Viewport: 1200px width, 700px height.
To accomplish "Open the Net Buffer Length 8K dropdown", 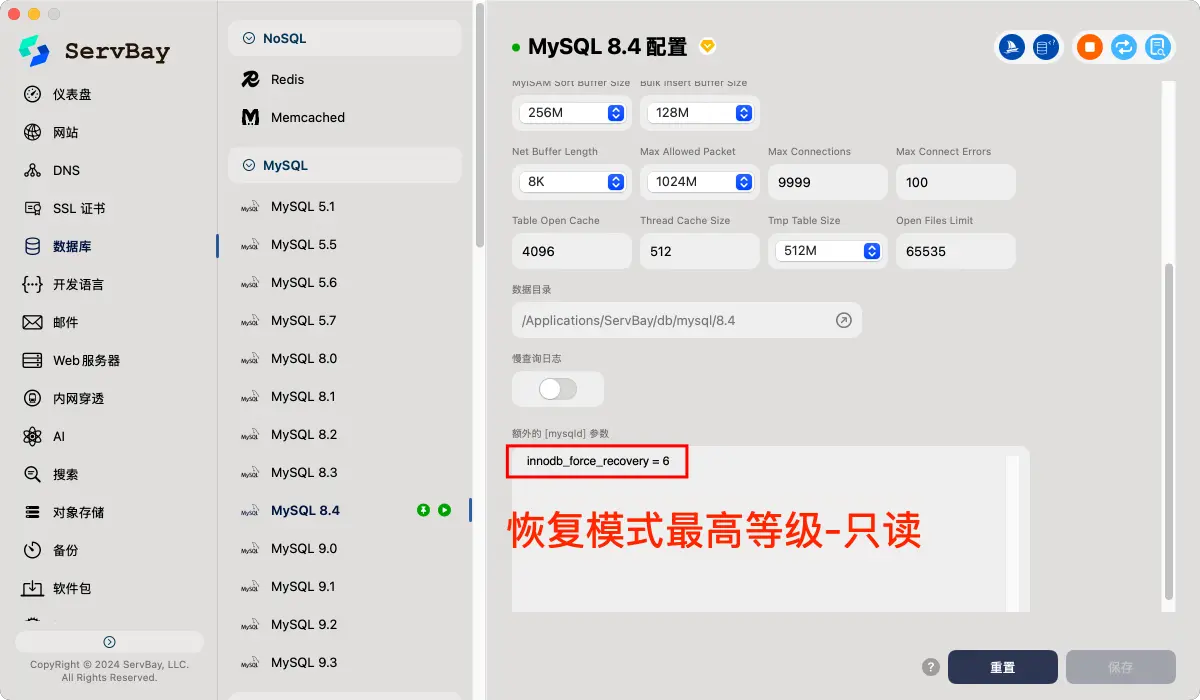I will [x=572, y=182].
